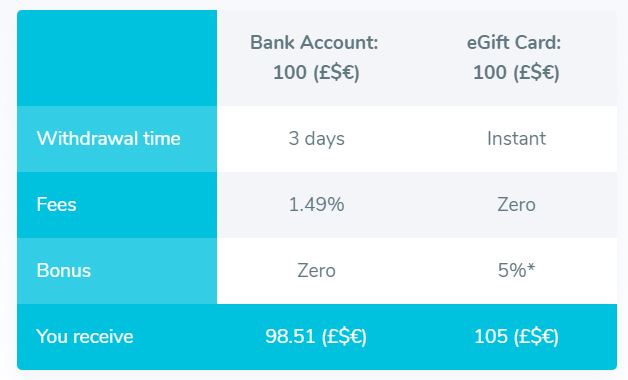Select the Withdrawal time row label

pos(109,139)
